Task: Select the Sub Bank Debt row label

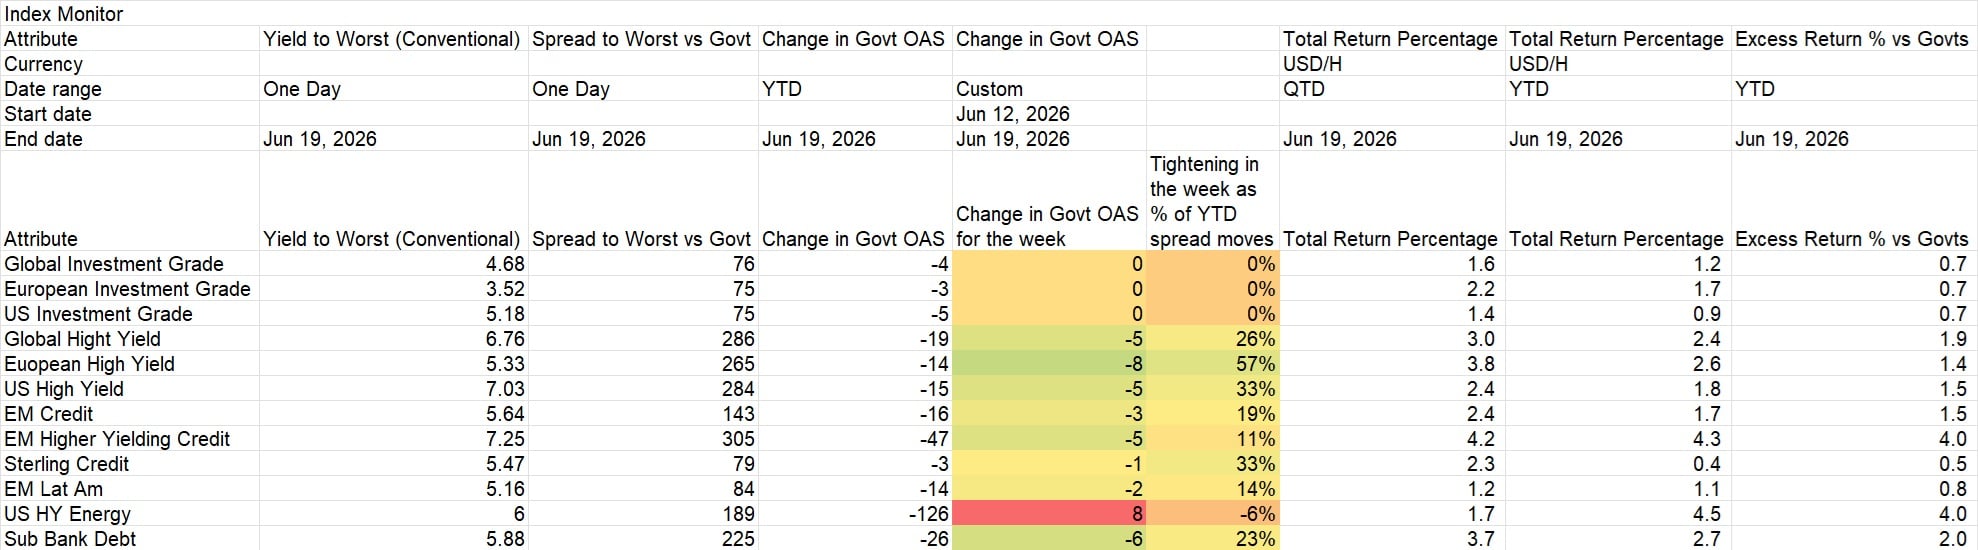Action: 70,539
